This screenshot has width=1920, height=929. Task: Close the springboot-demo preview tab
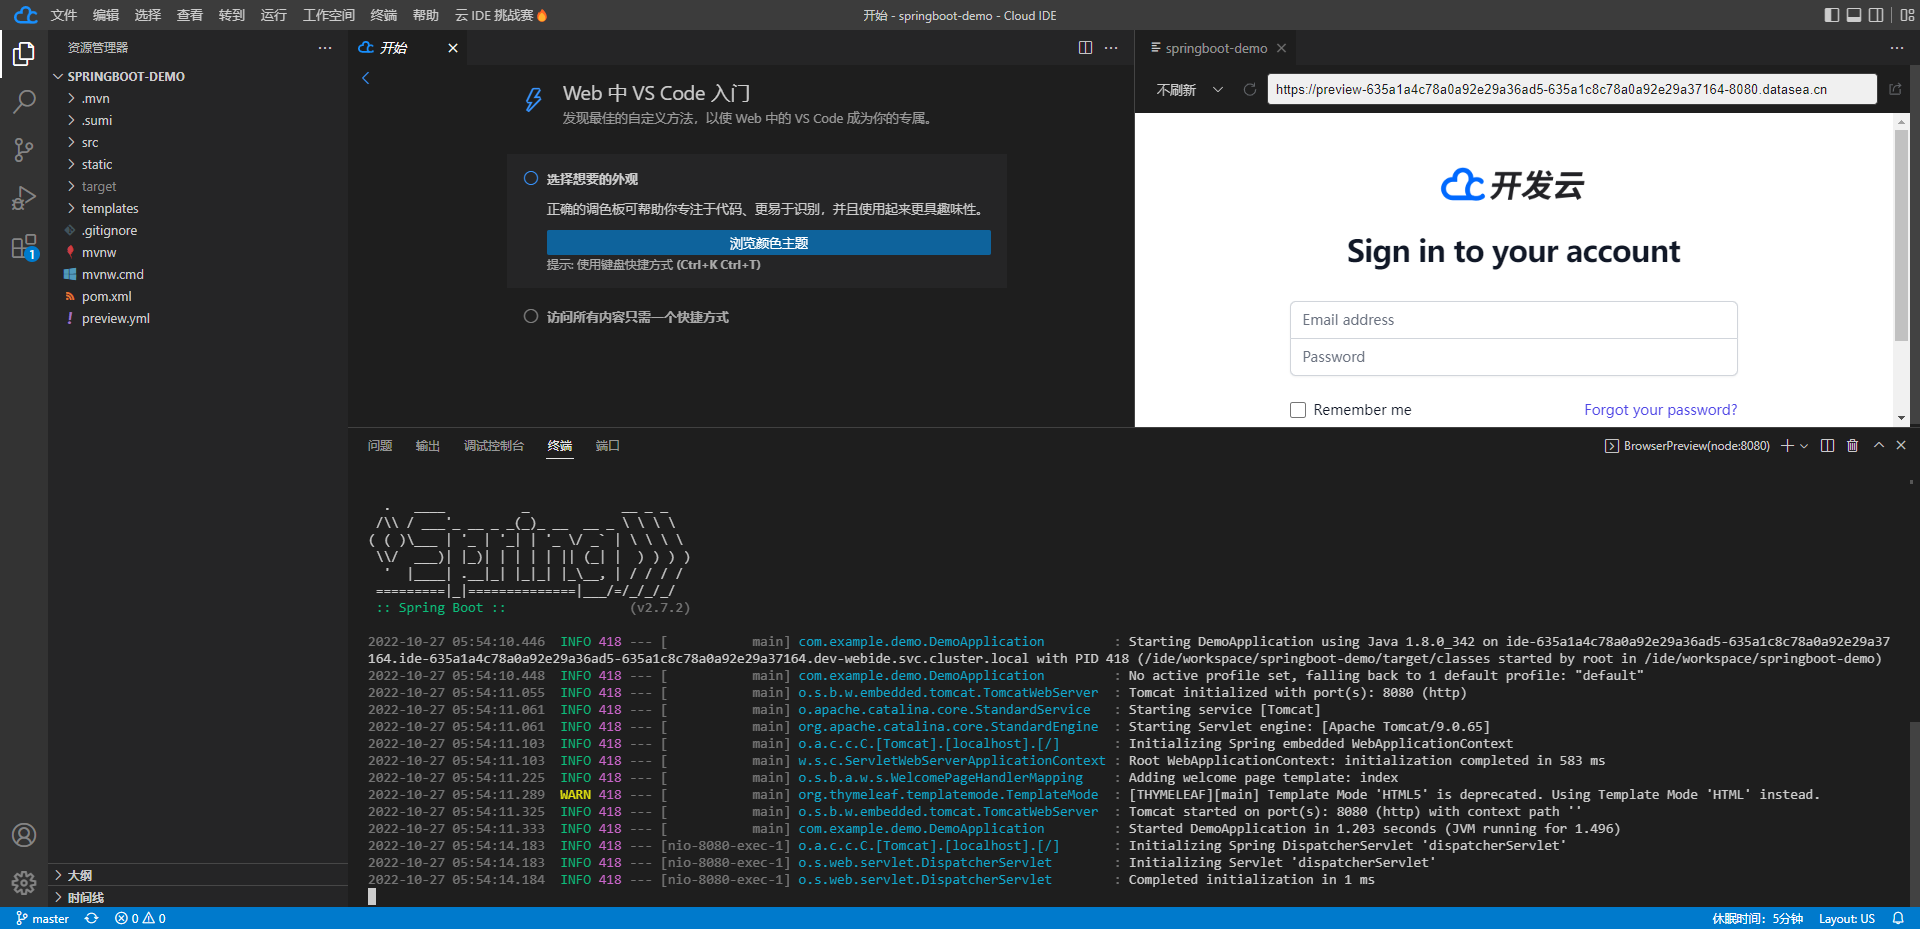[1281, 48]
